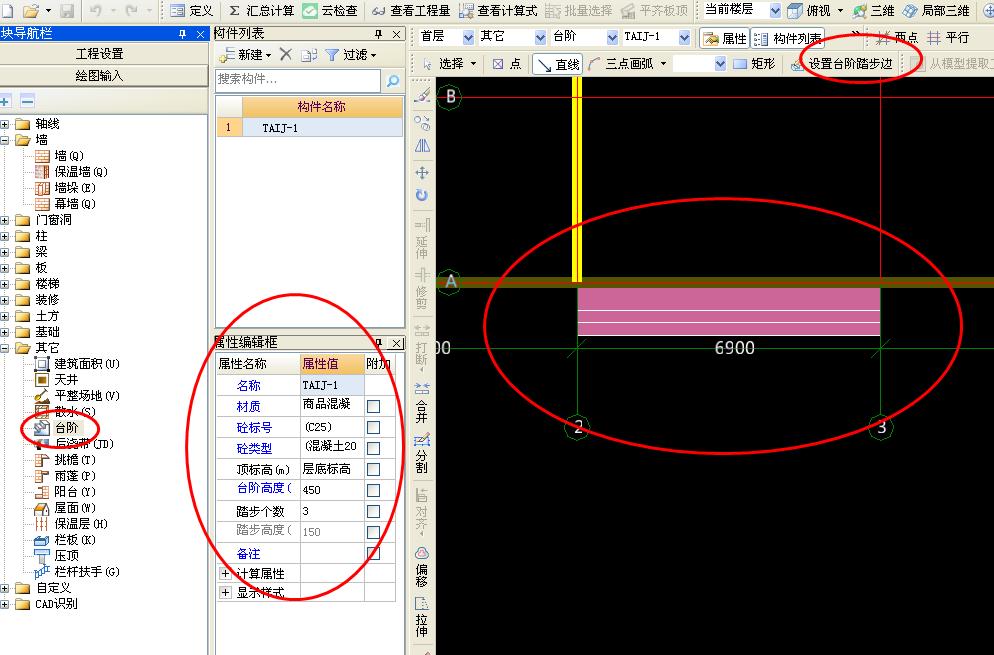The height and width of the screenshot is (655, 994).
Task: Open the TAIJ-1 component dropdown
Action: pyautogui.click(x=684, y=37)
